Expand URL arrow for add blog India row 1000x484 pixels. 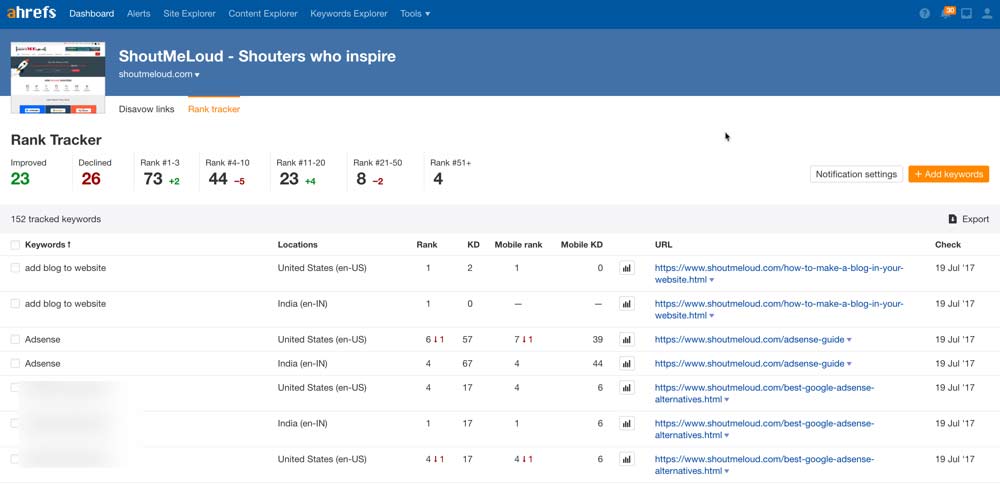coord(711,316)
